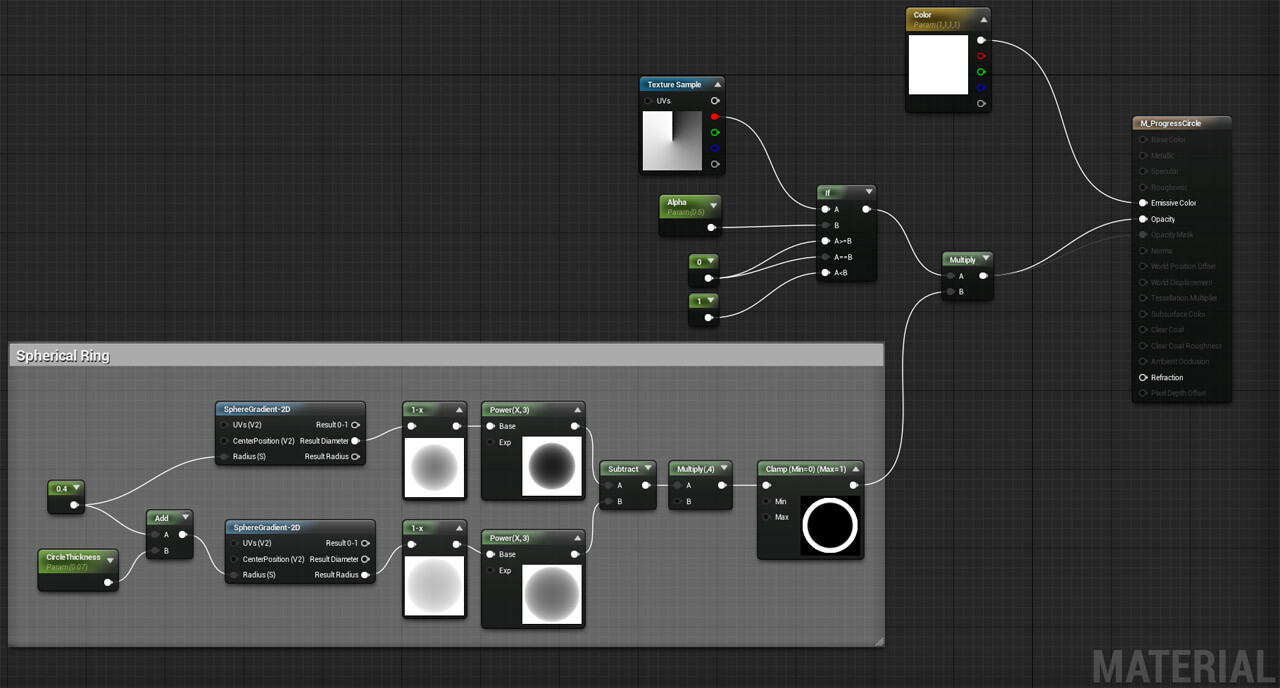Collapse the Clamp node preview arrow
1280x688 pixels.
pyautogui.click(x=856, y=468)
